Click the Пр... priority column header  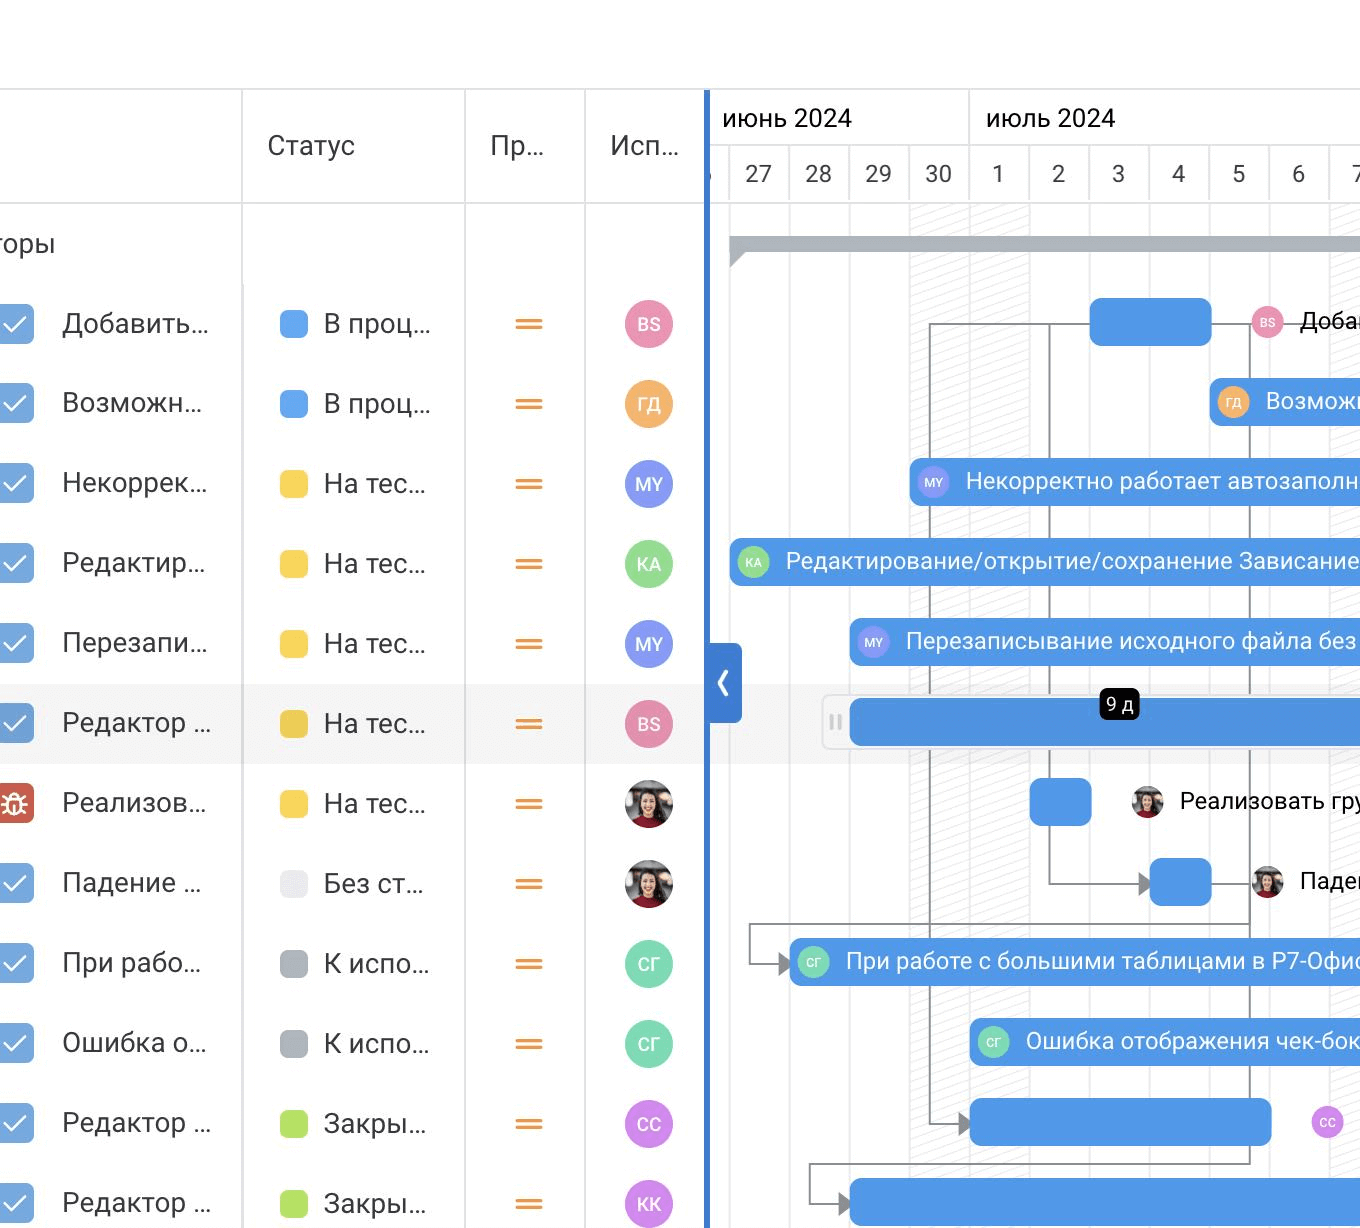click(517, 146)
